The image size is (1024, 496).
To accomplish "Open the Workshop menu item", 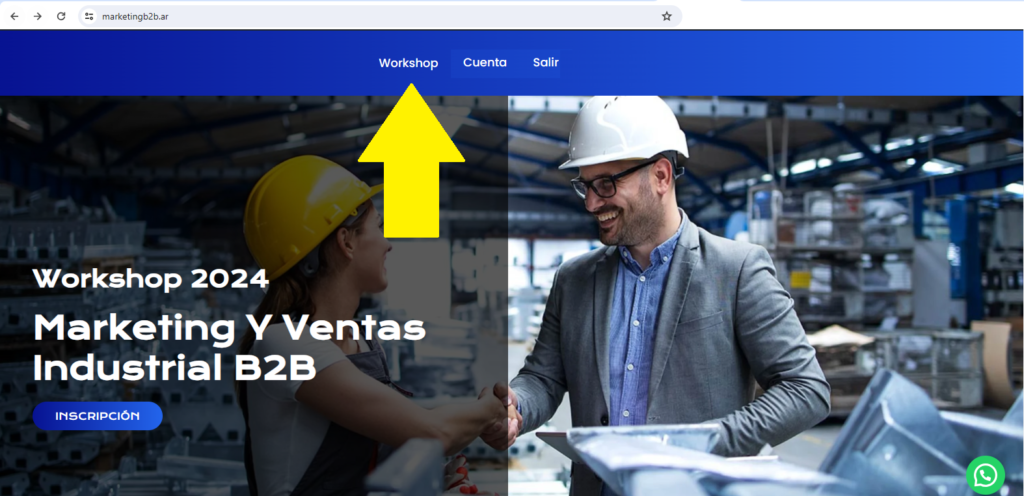I will pos(408,63).
